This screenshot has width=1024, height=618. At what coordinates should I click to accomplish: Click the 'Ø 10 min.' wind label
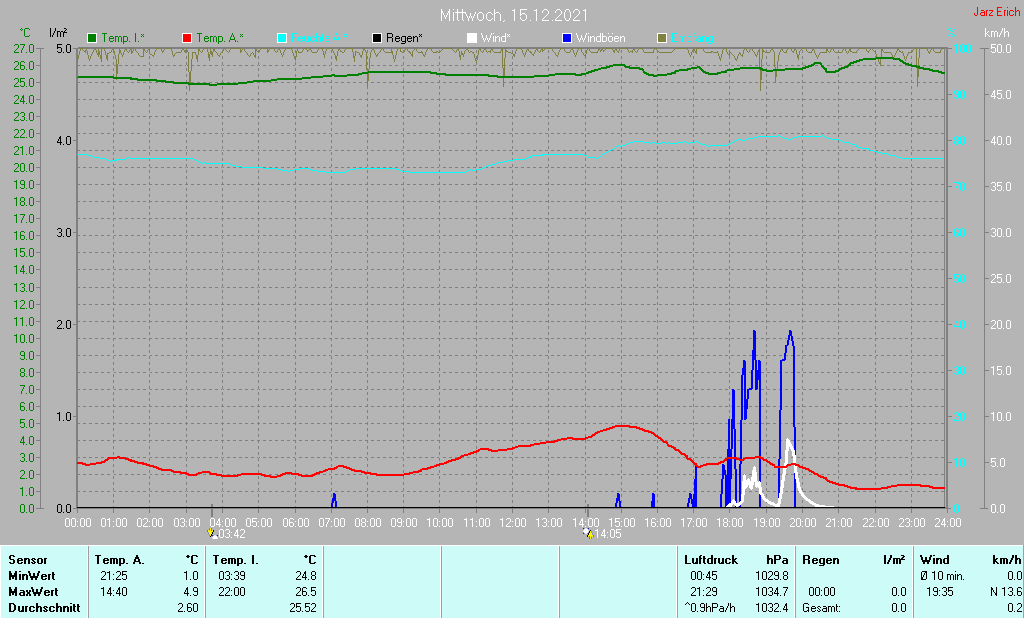pos(942,576)
